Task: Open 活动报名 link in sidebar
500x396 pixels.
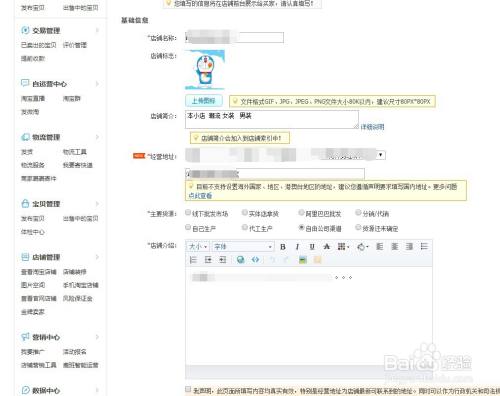Action: pos(75,352)
